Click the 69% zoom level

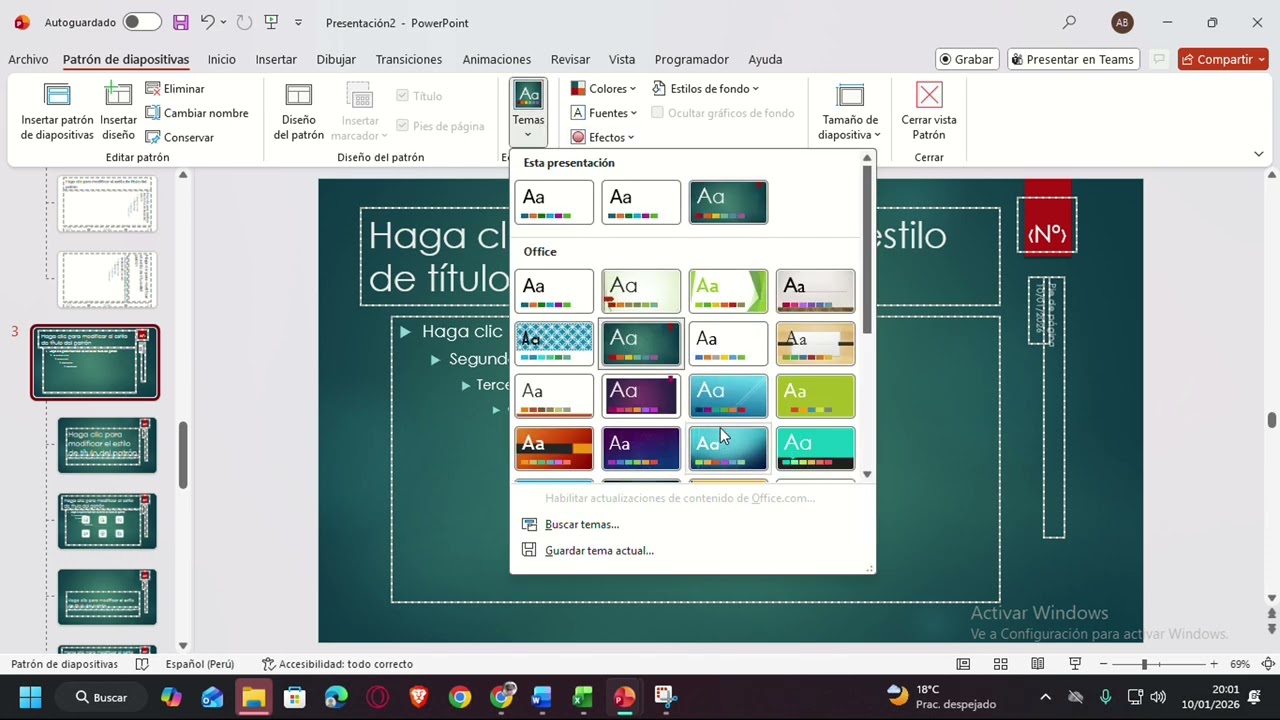[x=1240, y=664]
